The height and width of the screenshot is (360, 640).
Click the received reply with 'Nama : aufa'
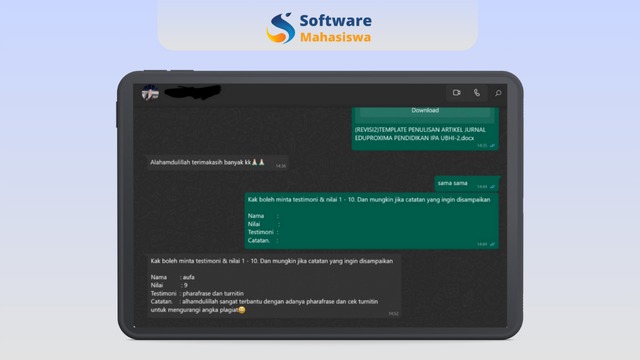pyautogui.click(x=273, y=286)
